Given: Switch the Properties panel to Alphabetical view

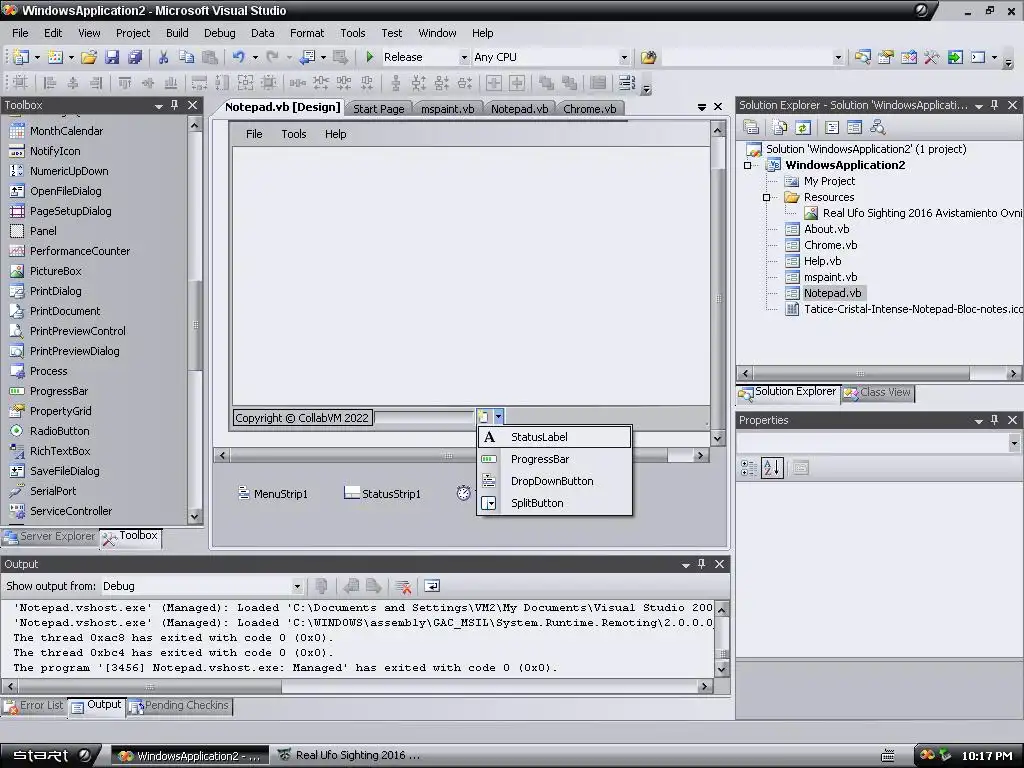Looking at the screenshot, I should [772, 468].
